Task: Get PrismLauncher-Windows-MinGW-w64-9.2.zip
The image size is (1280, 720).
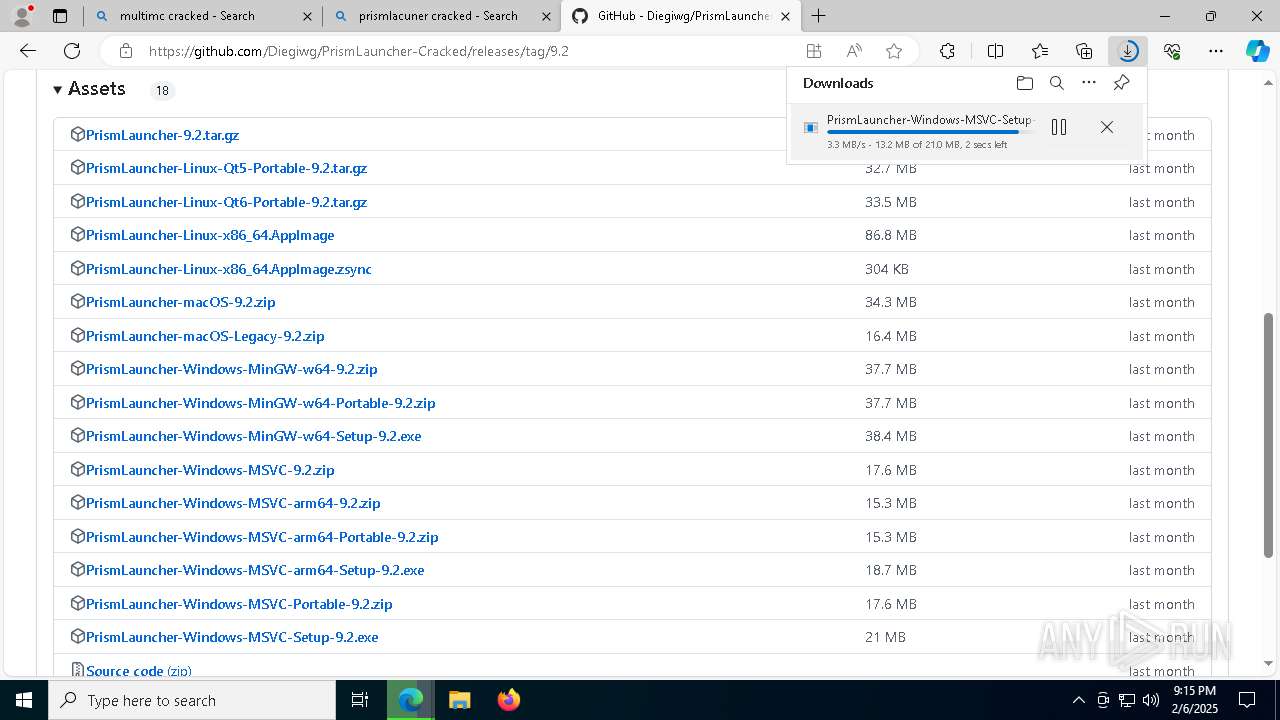Action: [x=231, y=369]
